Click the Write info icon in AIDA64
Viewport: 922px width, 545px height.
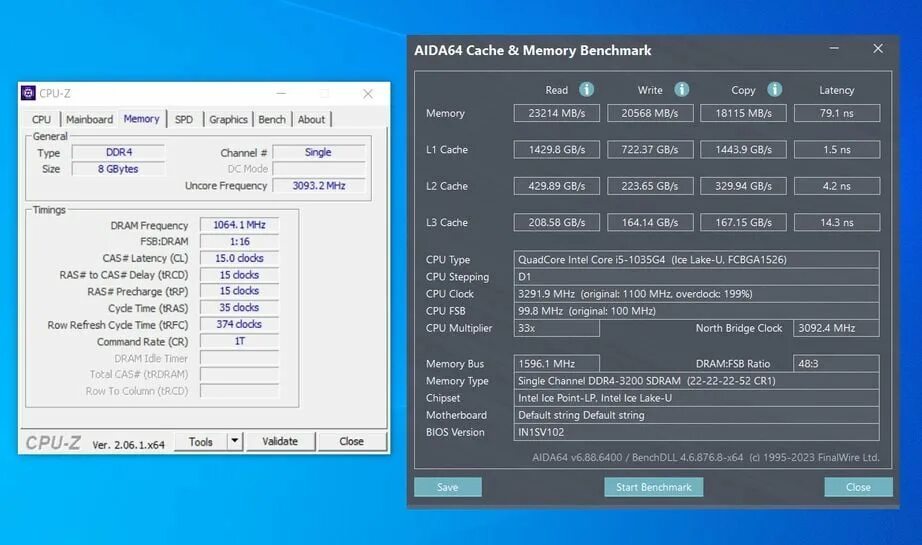[682, 89]
